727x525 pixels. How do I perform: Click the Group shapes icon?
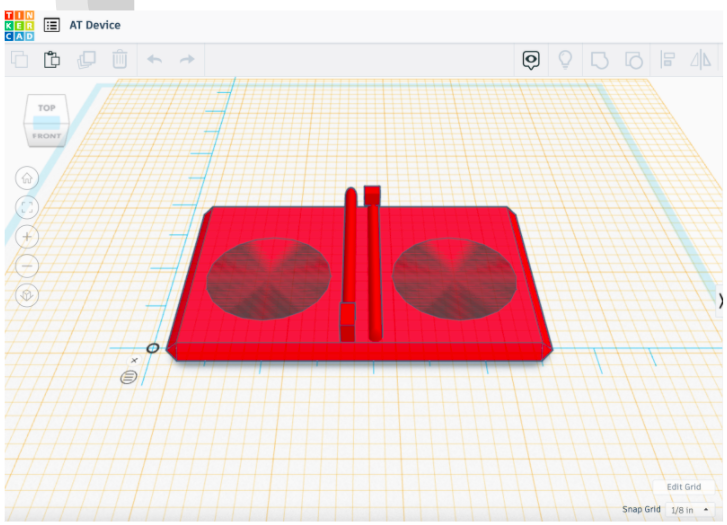tap(599, 60)
